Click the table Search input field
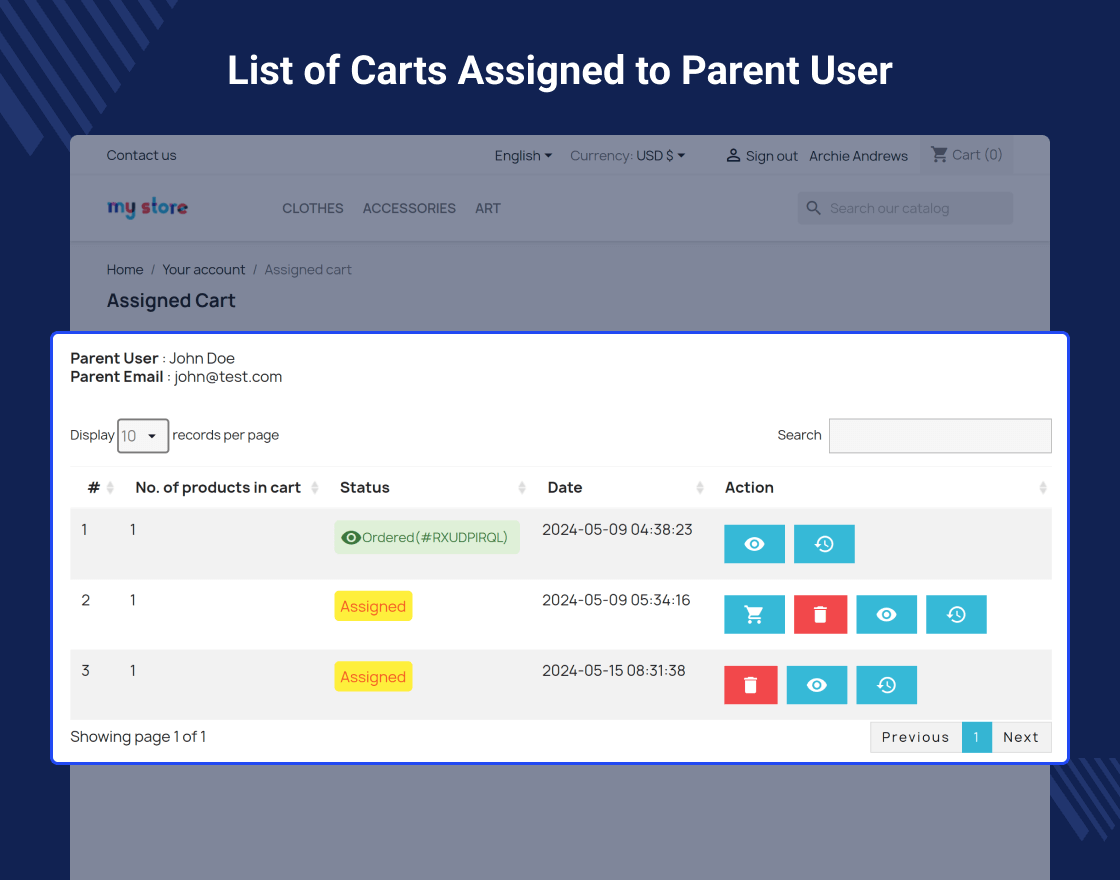 click(x=940, y=436)
